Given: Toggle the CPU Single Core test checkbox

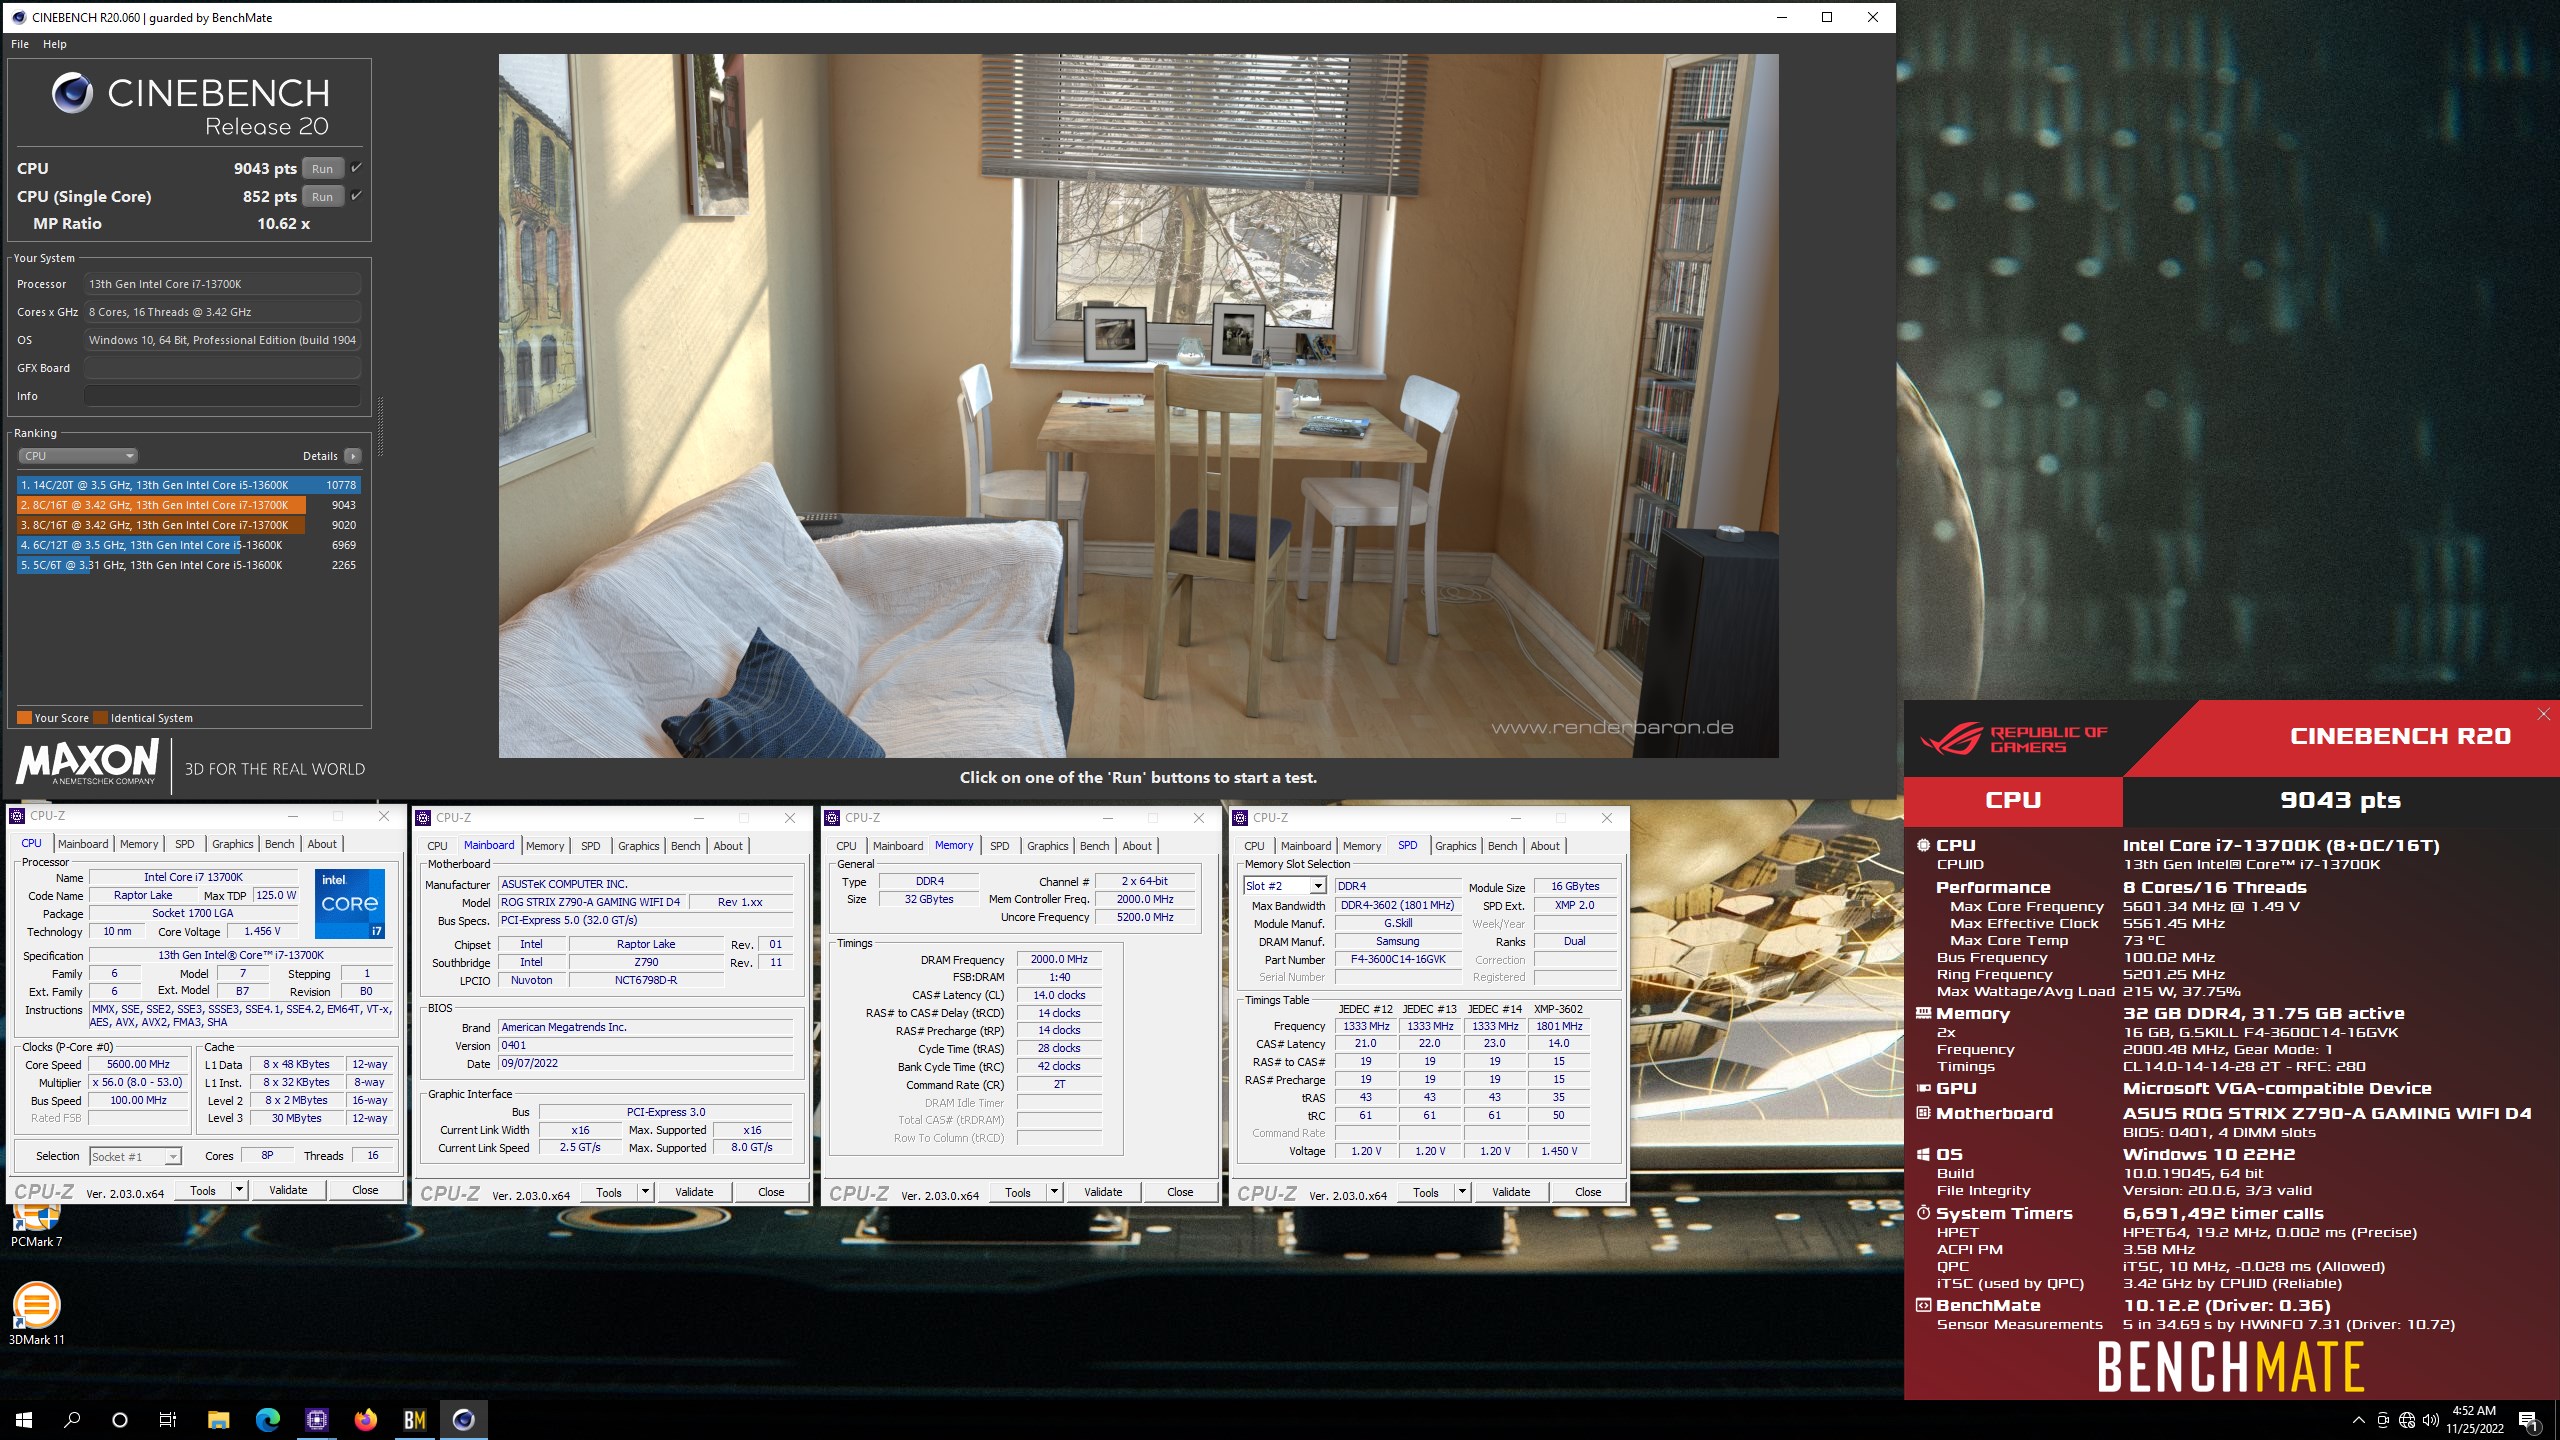Looking at the screenshot, I should [356, 195].
